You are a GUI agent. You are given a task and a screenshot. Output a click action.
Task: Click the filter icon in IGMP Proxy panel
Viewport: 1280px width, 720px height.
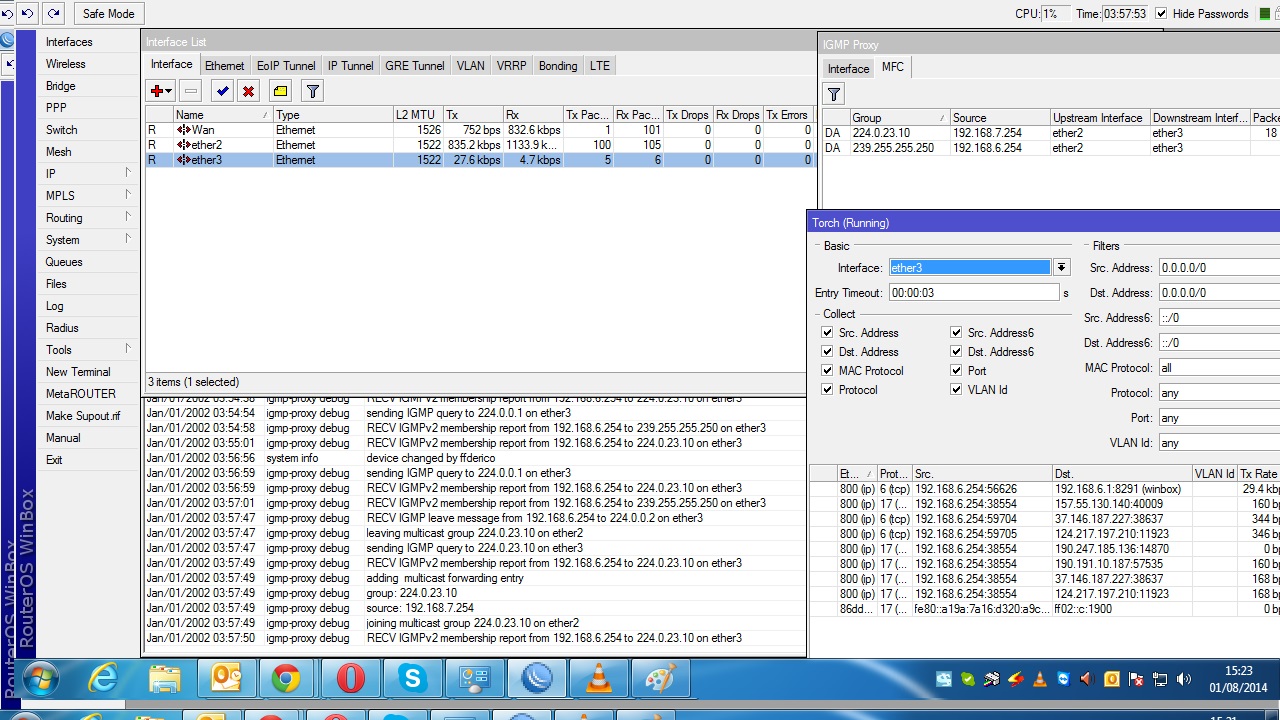(x=833, y=93)
